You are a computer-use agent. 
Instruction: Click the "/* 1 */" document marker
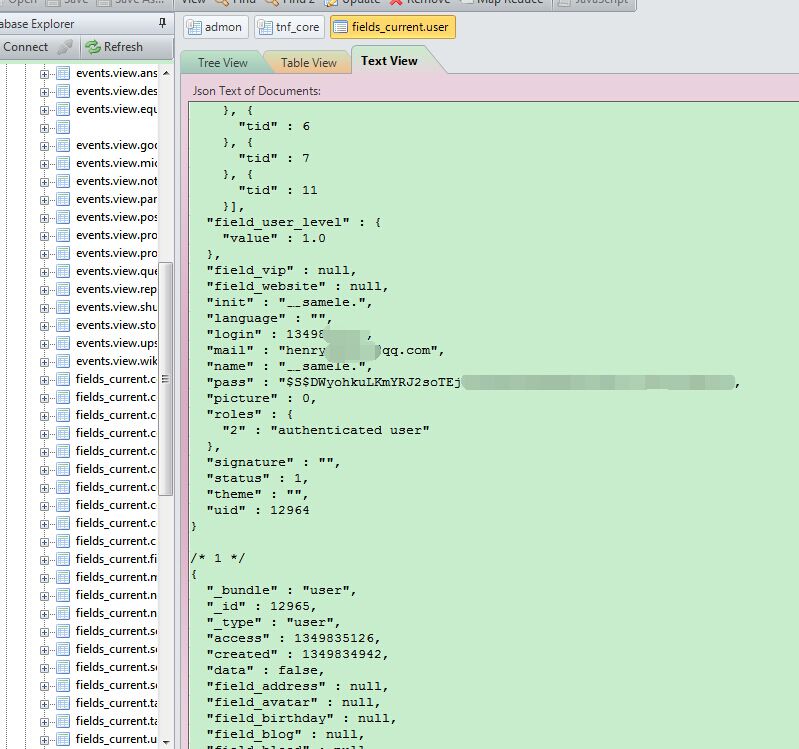218,558
